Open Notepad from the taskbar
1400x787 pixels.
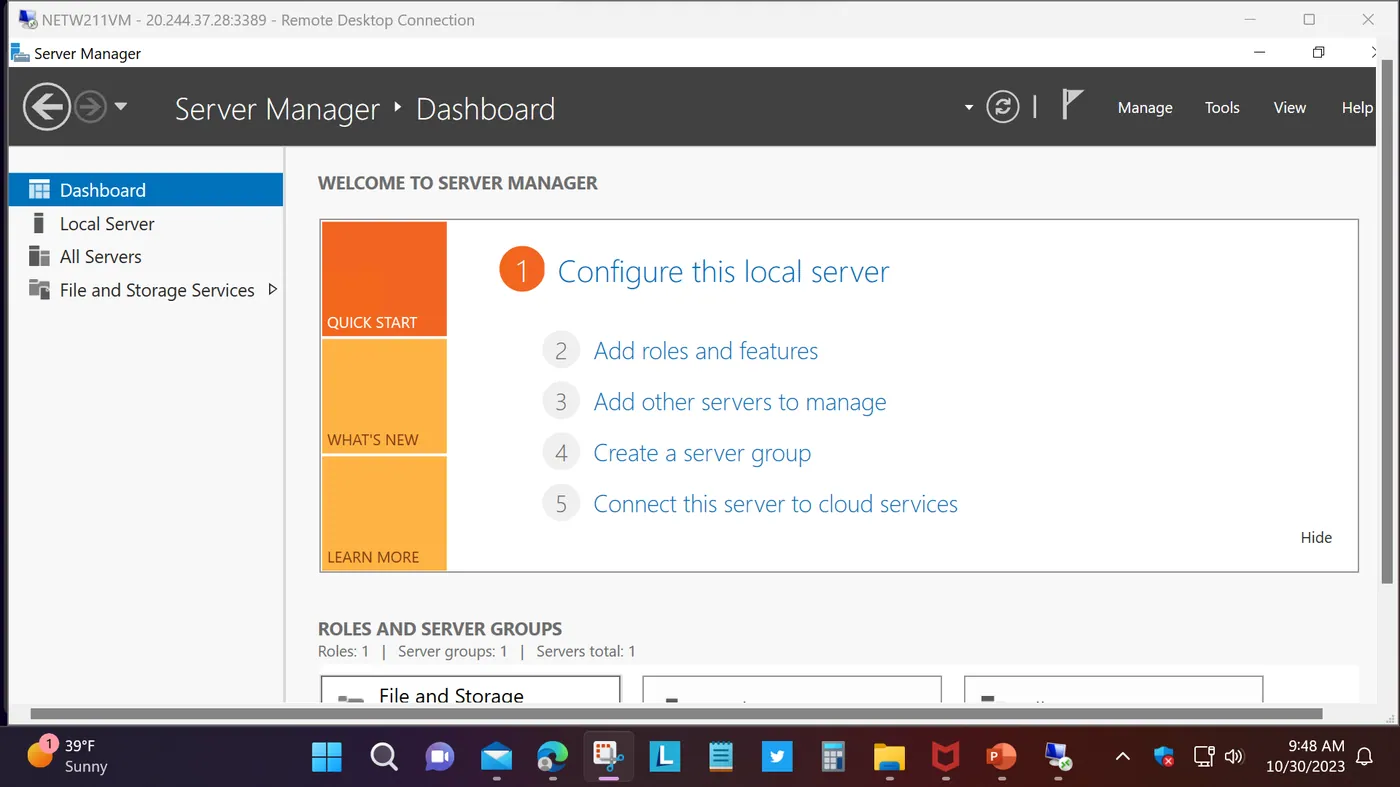coord(721,757)
